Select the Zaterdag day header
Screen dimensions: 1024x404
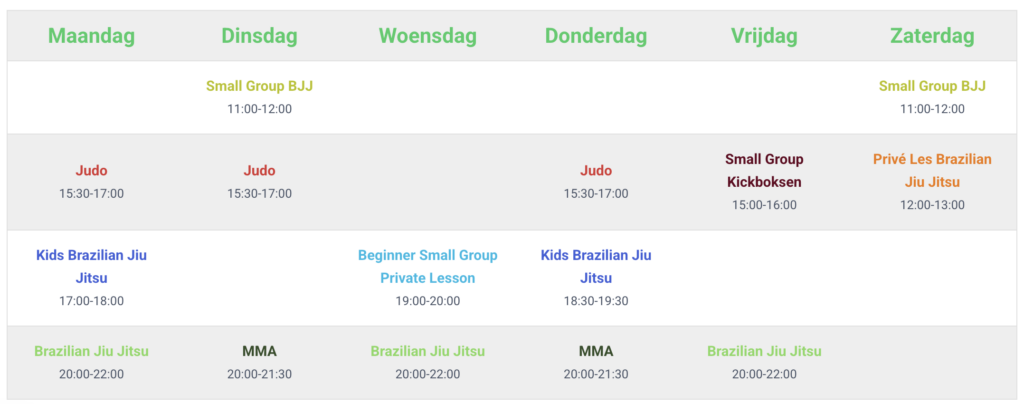click(932, 37)
